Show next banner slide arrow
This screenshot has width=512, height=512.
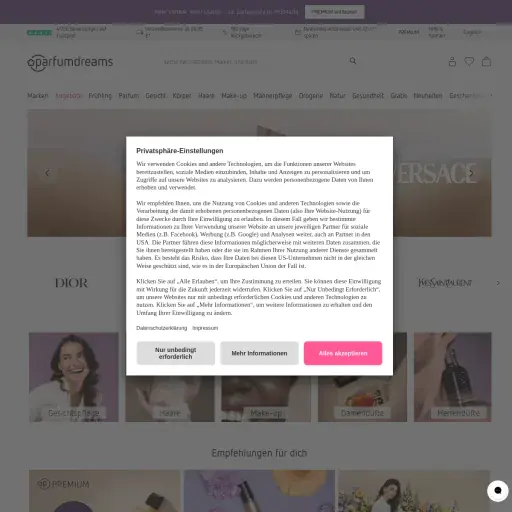click(471, 173)
